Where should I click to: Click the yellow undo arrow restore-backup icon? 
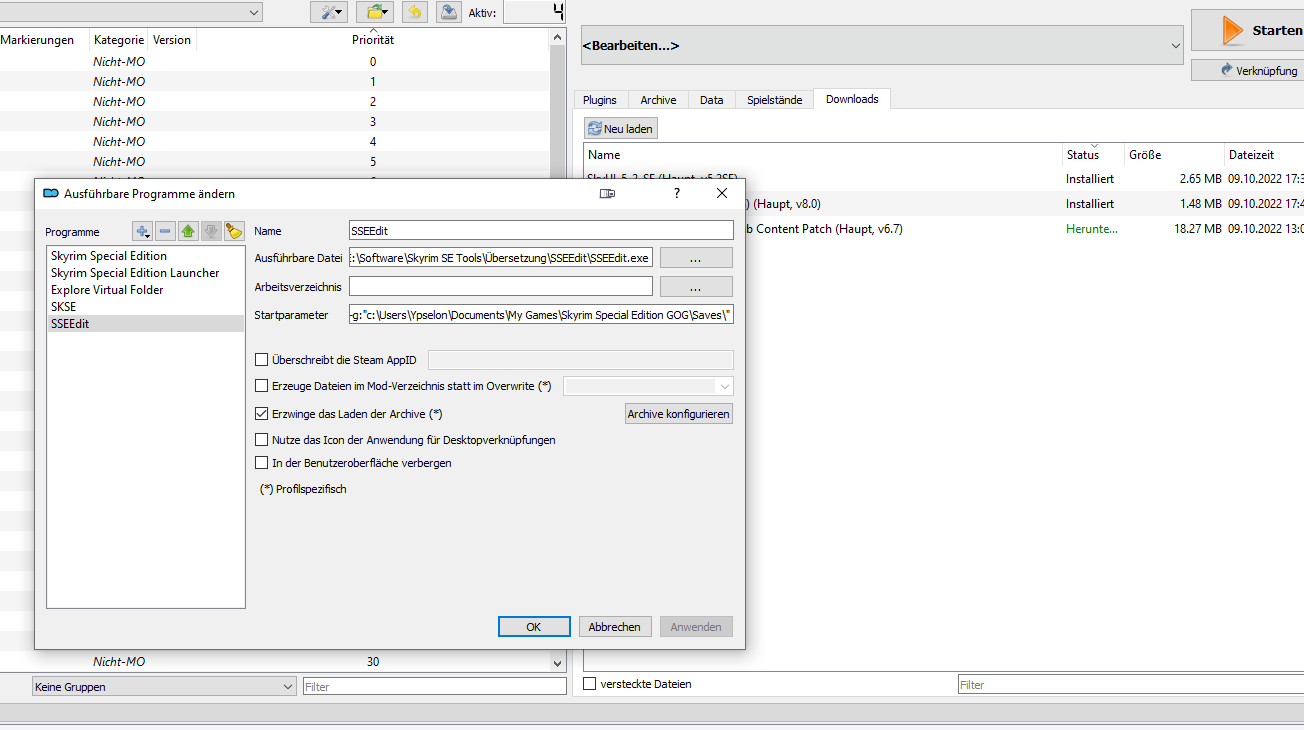[415, 12]
